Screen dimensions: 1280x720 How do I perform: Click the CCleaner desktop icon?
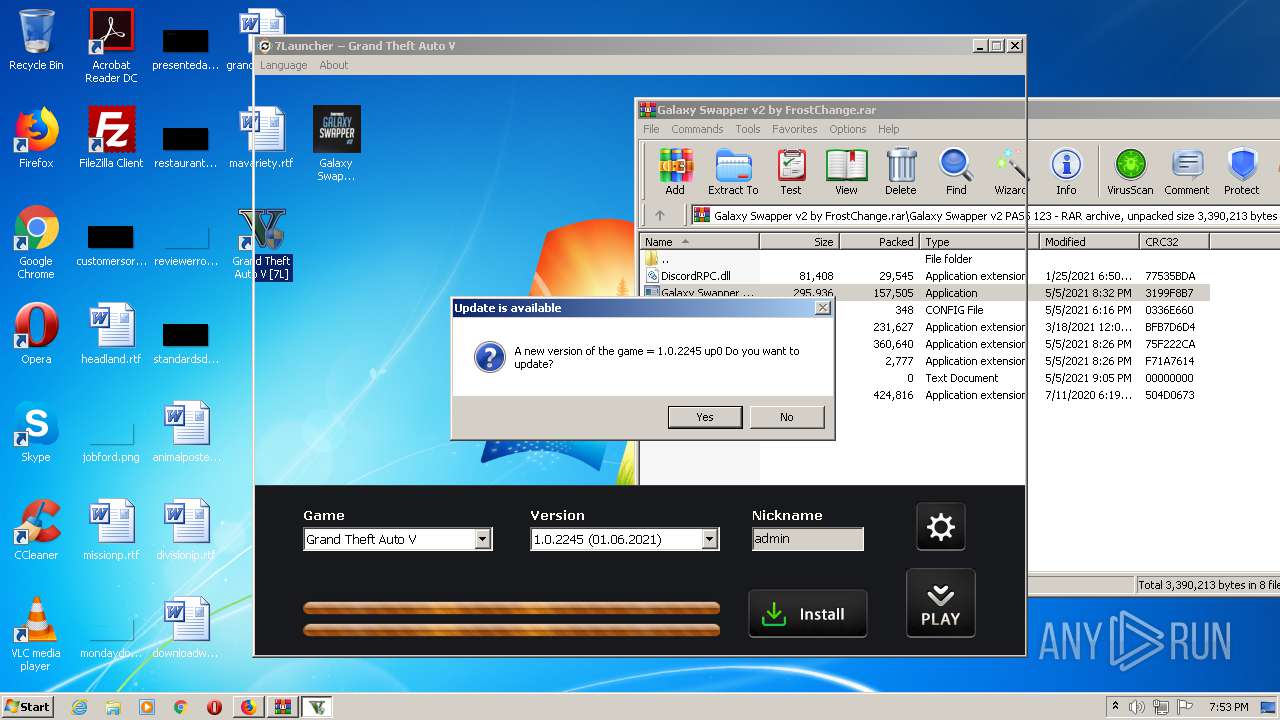click(x=36, y=530)
